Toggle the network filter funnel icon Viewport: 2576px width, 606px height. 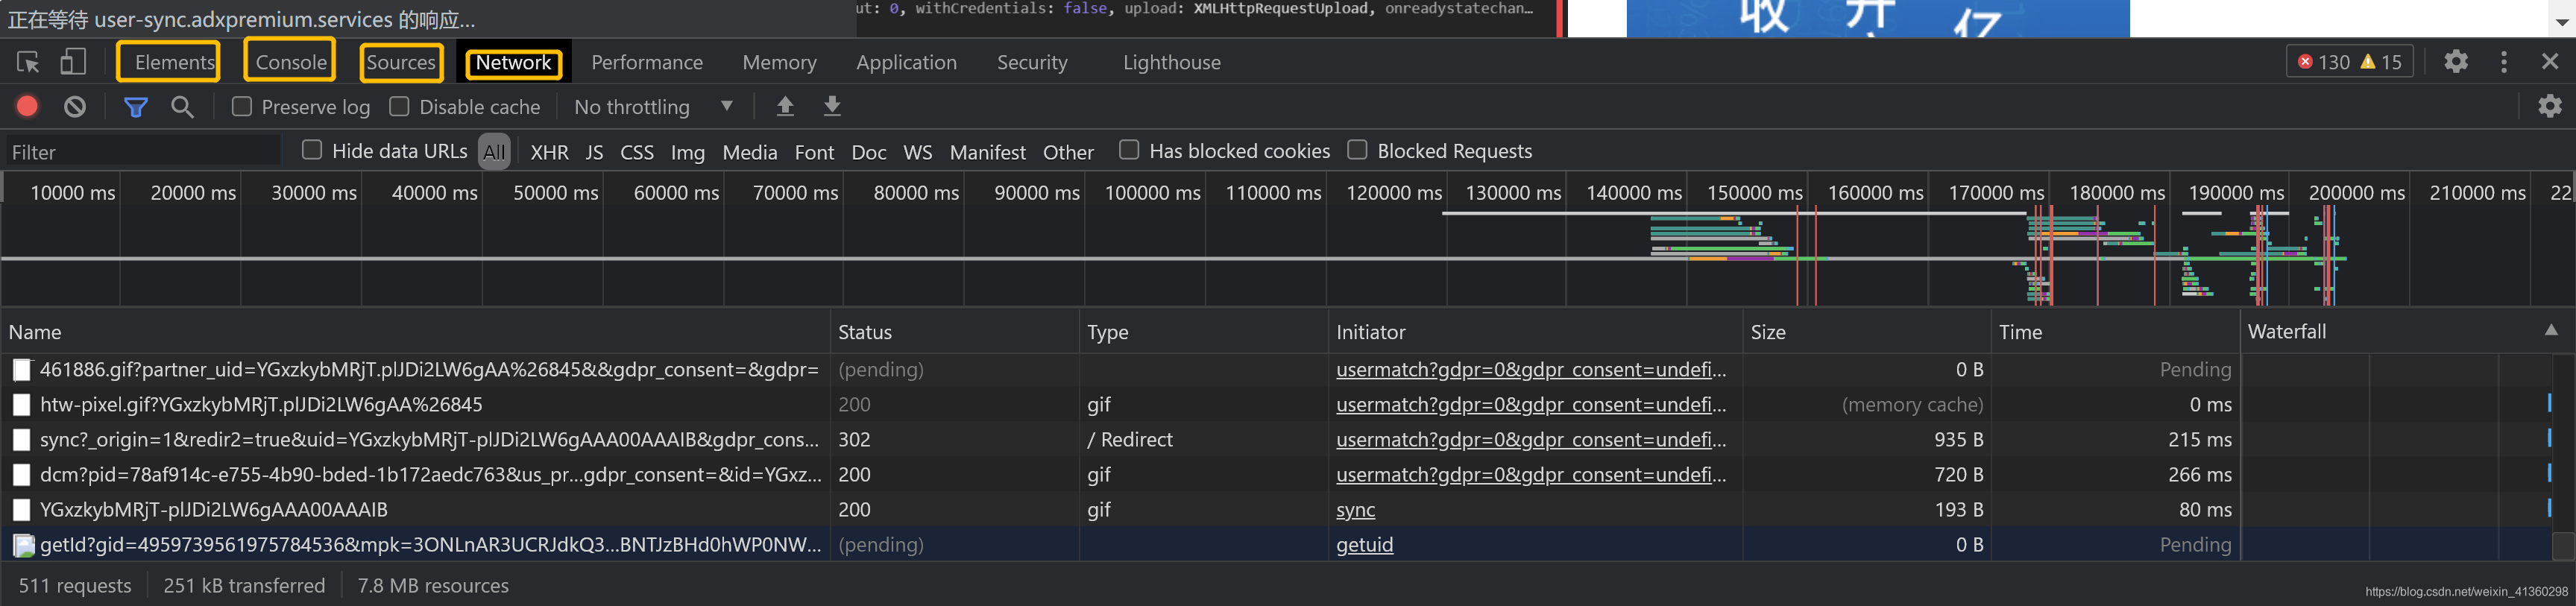pyautogui.click(x=136, y=106)
